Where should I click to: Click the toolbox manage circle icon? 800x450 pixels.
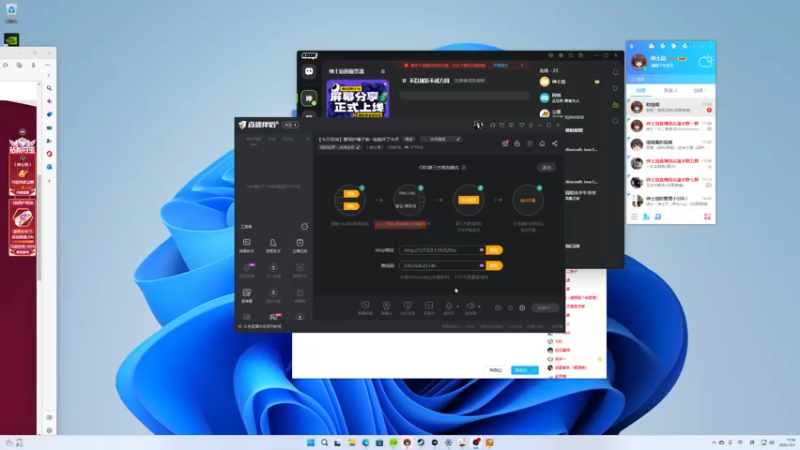[x=305, y=227]
